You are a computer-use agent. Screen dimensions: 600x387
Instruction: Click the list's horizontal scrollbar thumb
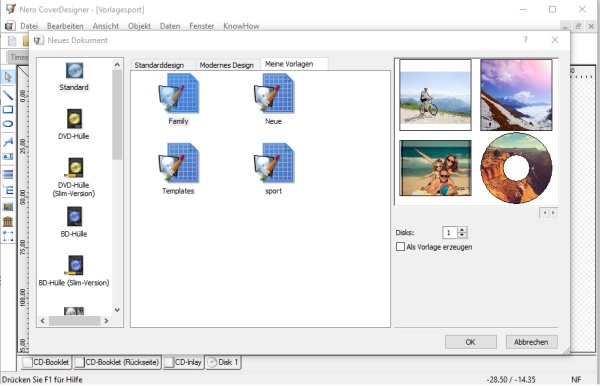point(74,321)
